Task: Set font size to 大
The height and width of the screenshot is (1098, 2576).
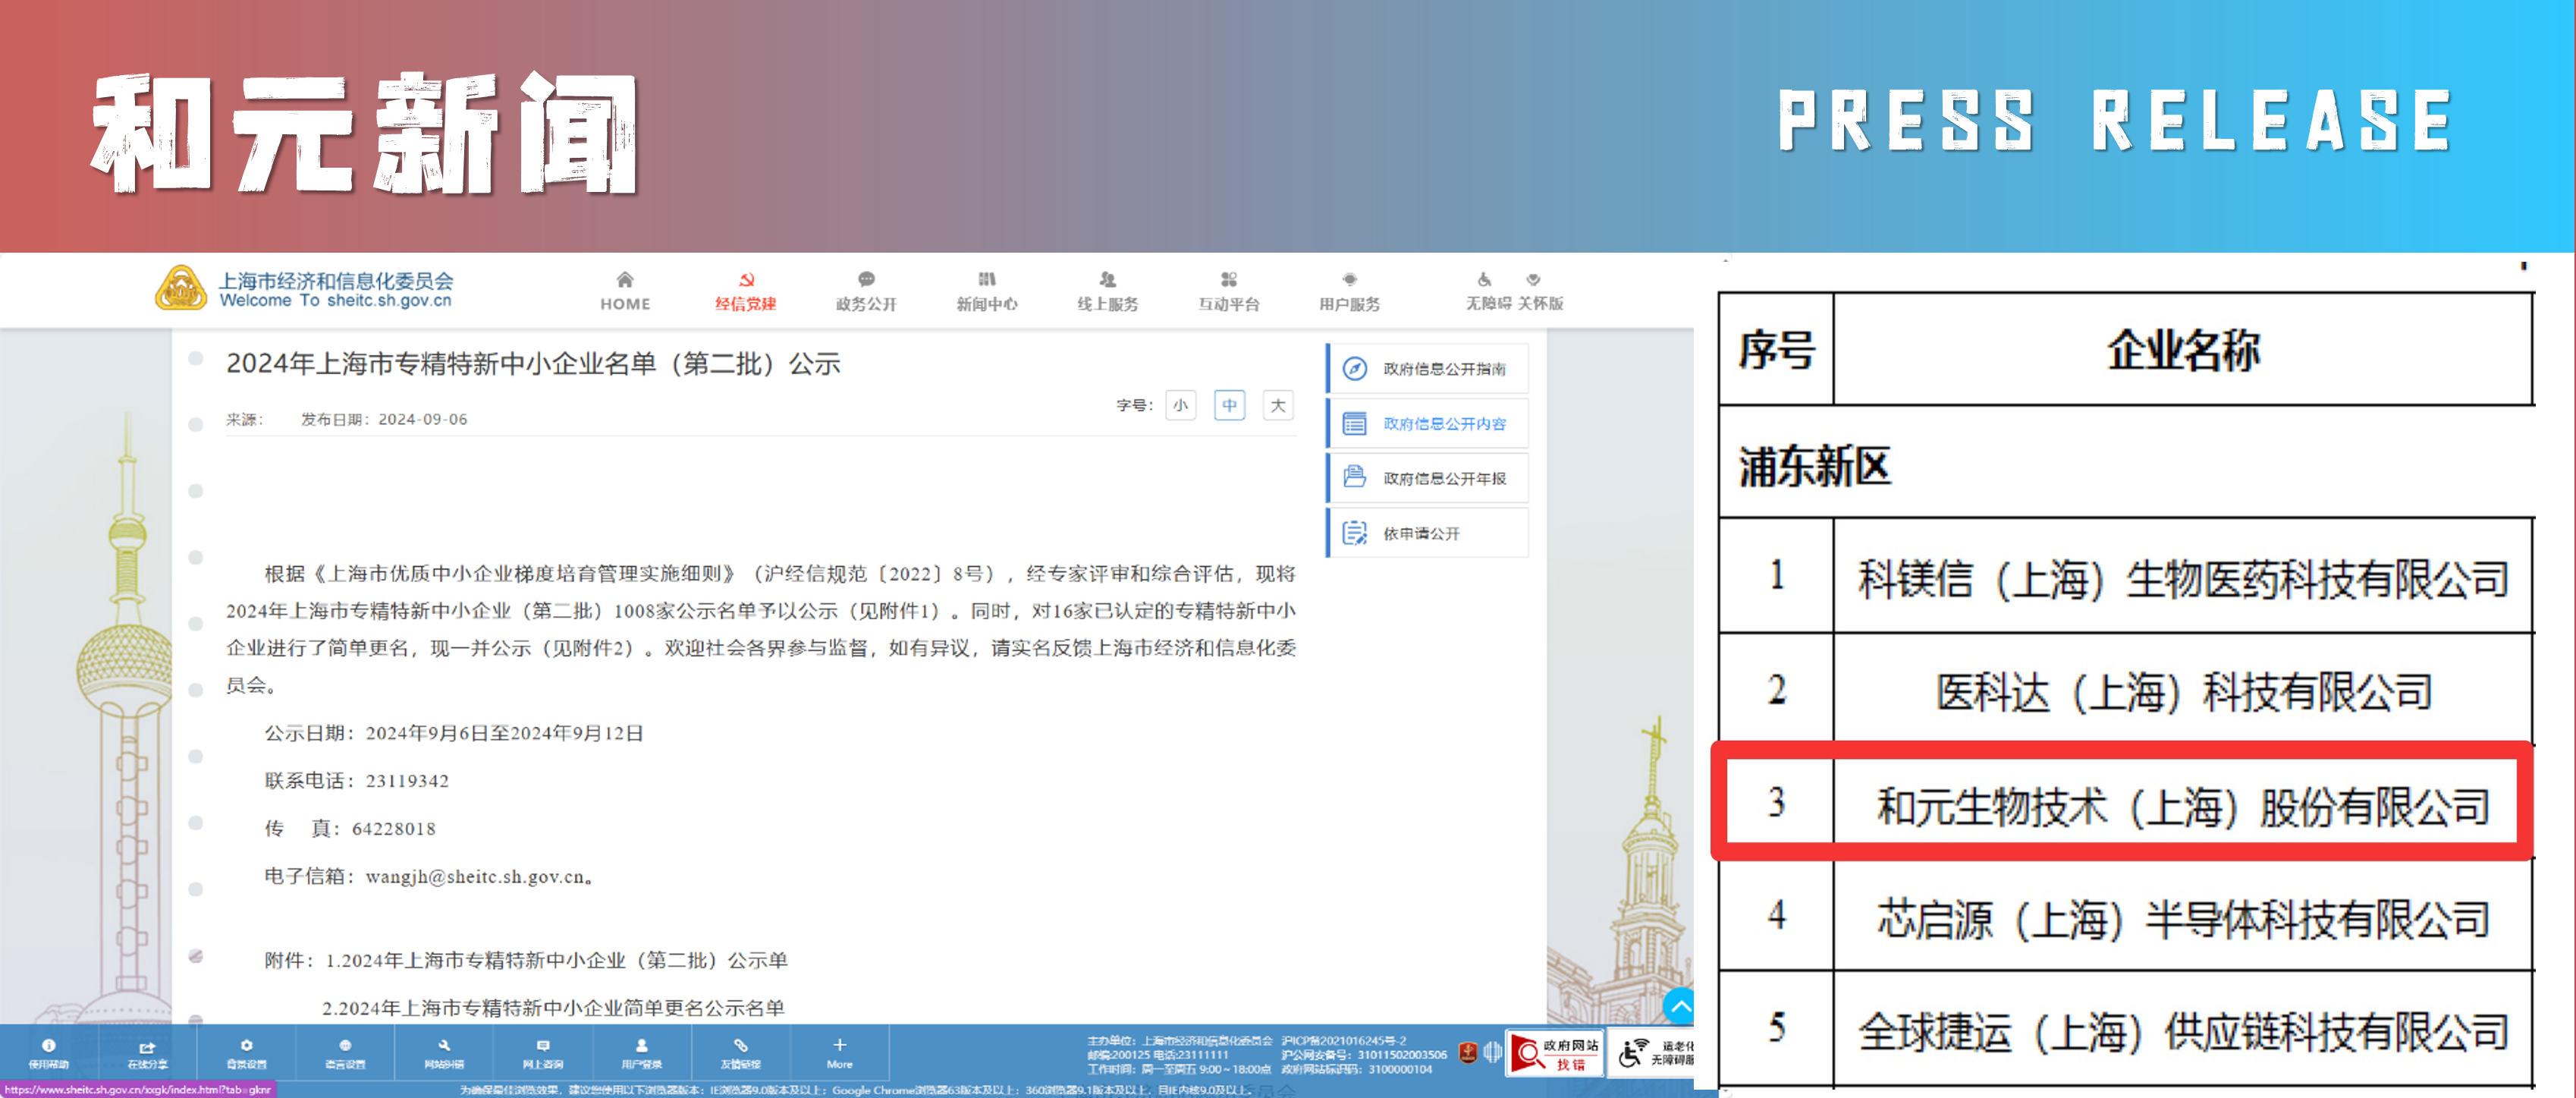Action: click(x=1277, y=405)
